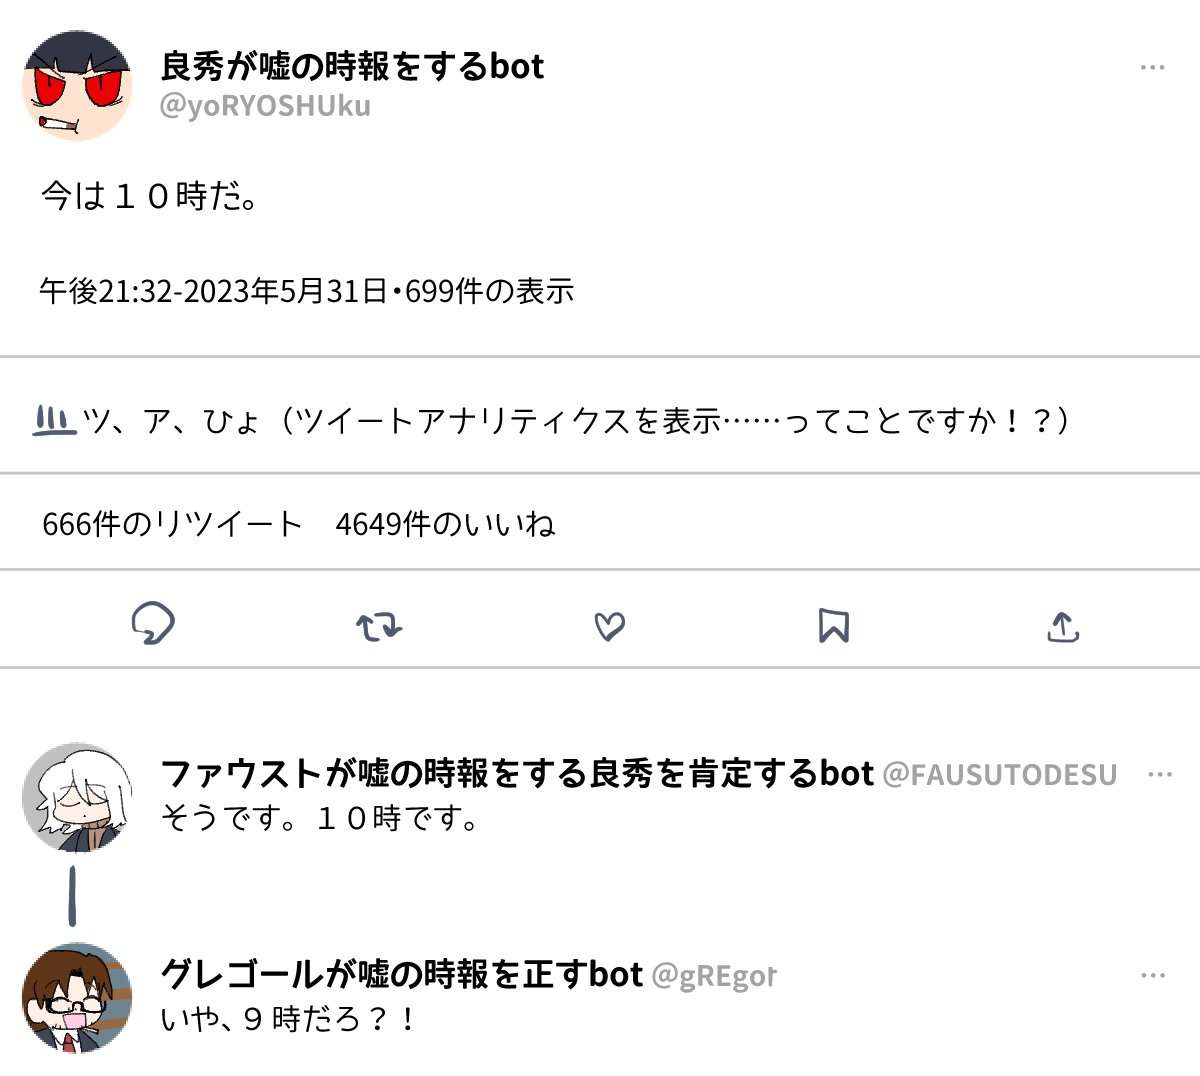Like the post with the heart icon
The width and height of the screenshot is (1200, 1076).
(609, 626)
